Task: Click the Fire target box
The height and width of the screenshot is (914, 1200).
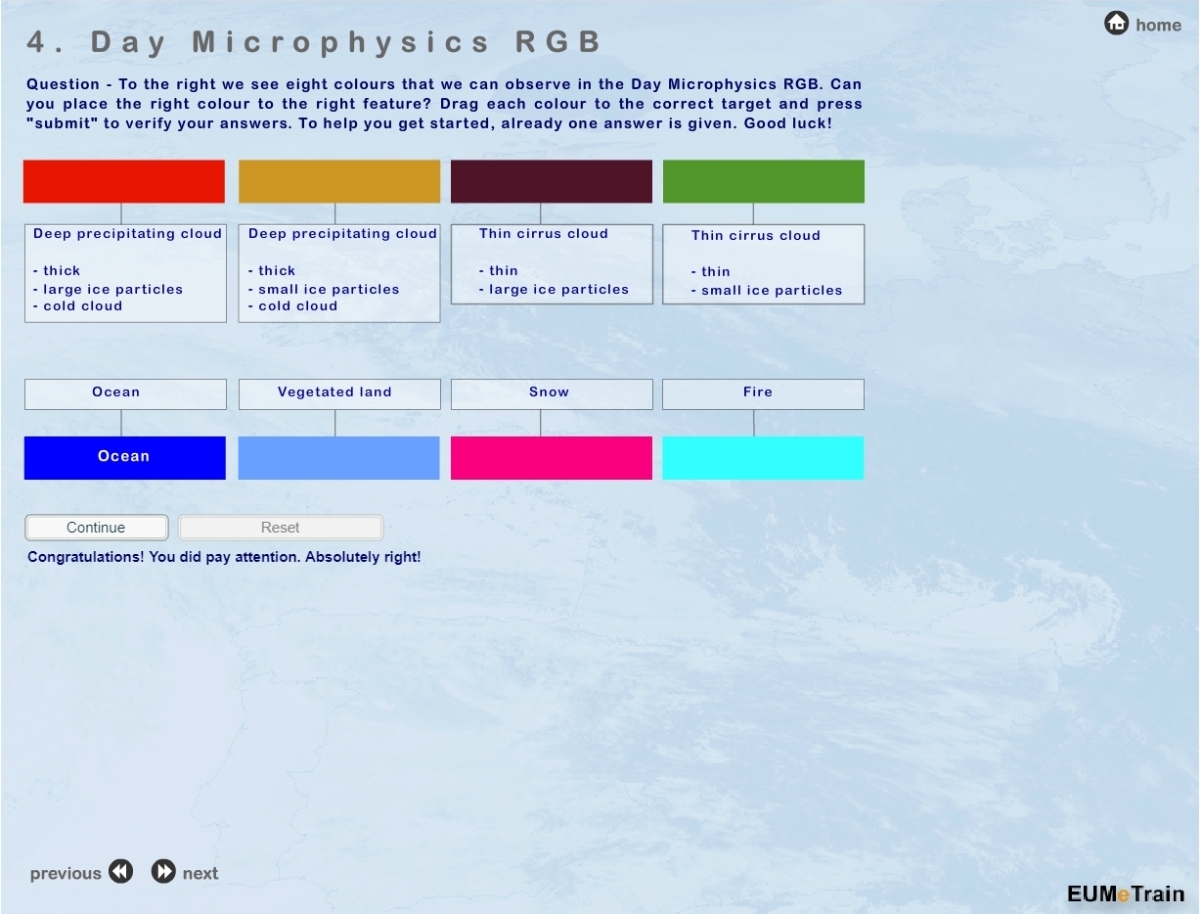Action: pyautogui.click(x=763, y=393)
